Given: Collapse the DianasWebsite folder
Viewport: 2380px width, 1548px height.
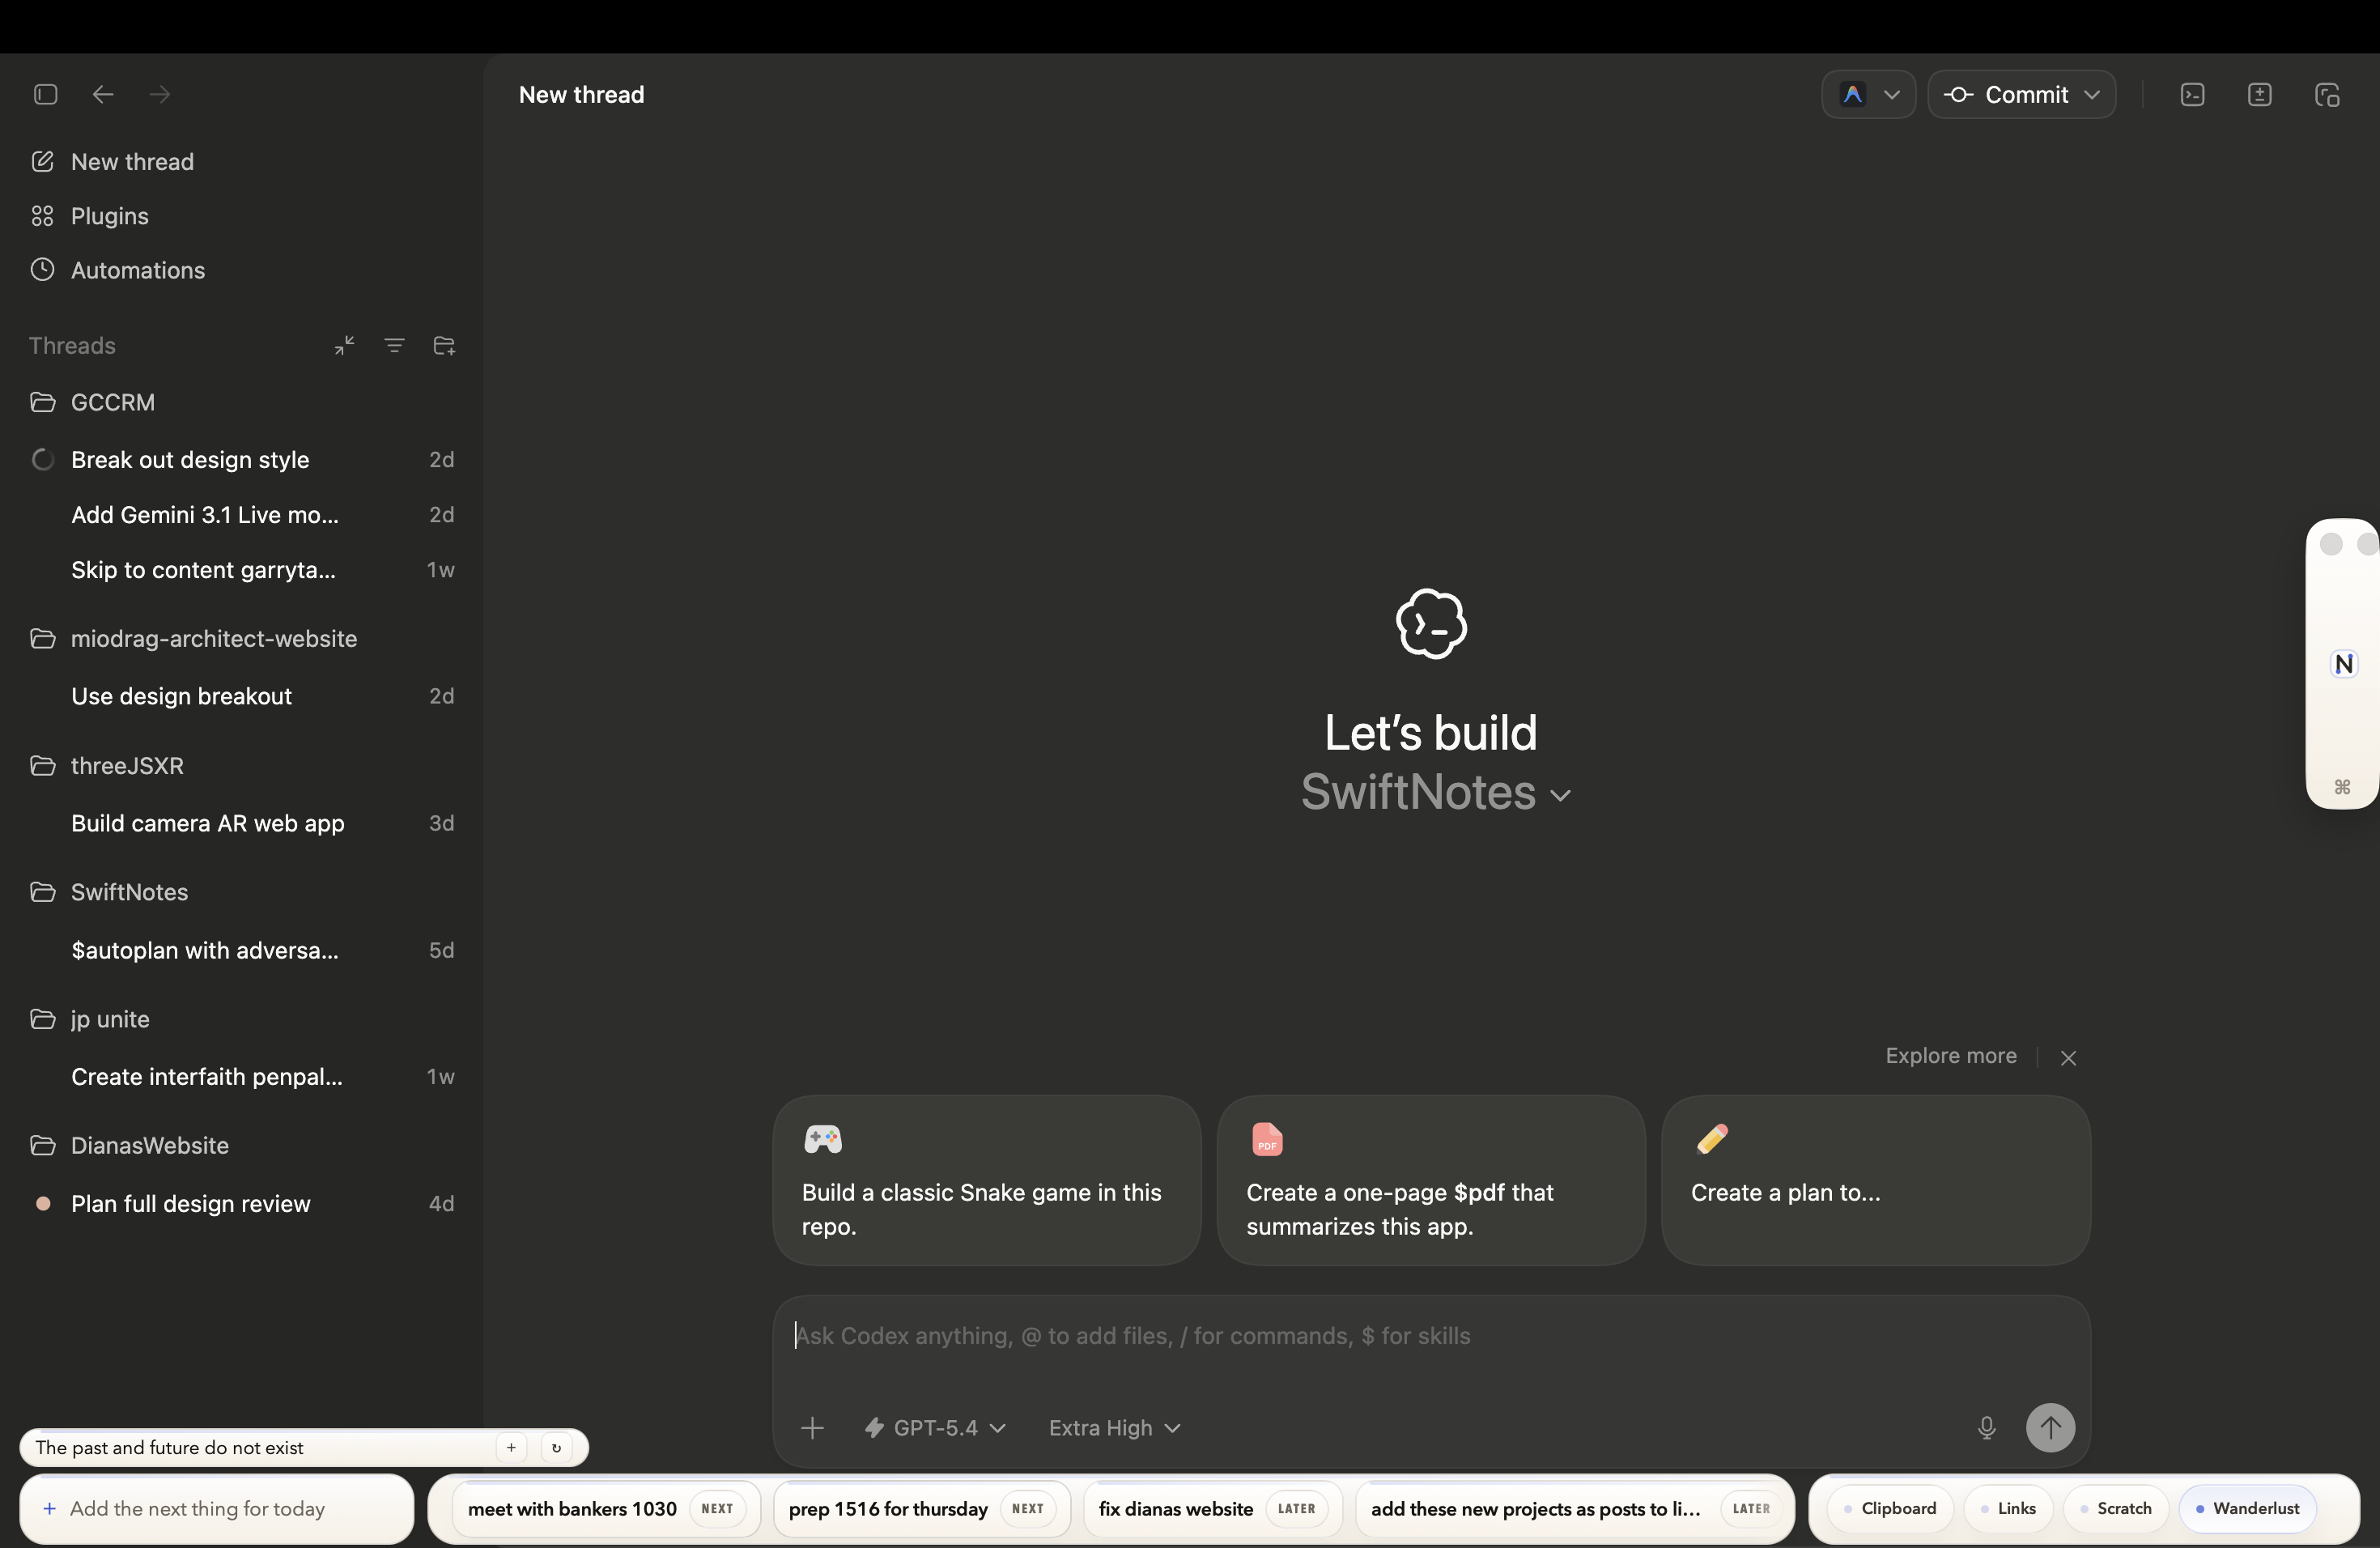Looking at the screenshot, I should [241, 1145].
